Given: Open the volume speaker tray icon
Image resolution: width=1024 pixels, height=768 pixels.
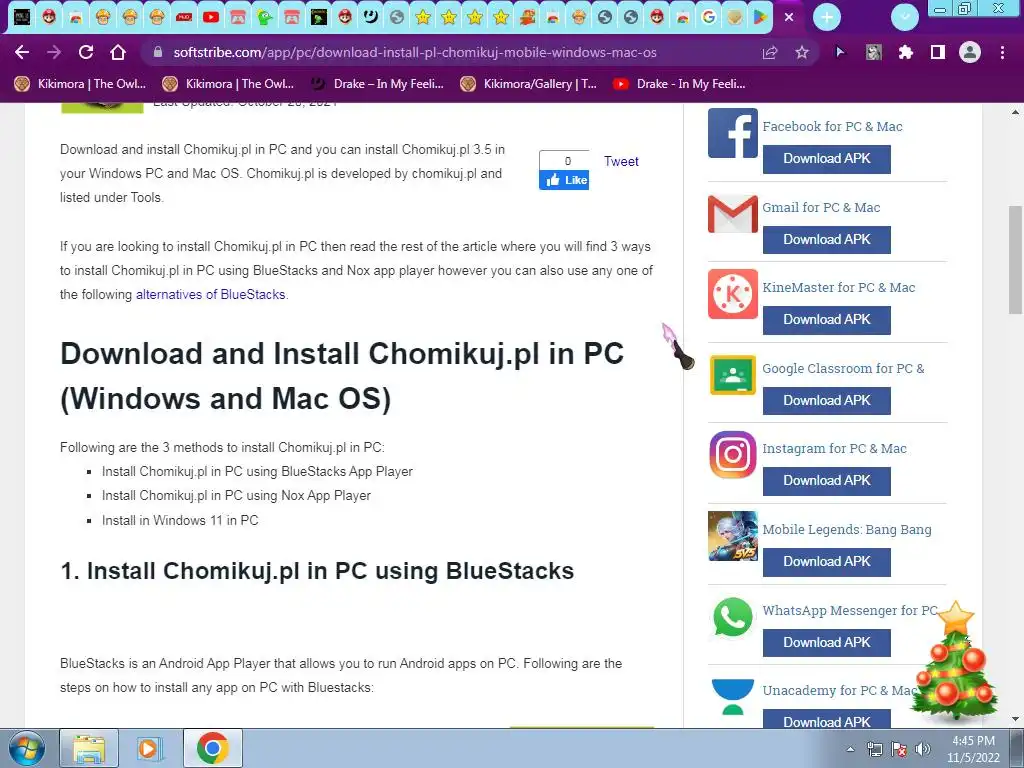Looking at the screenshot, I should point(922,749).
